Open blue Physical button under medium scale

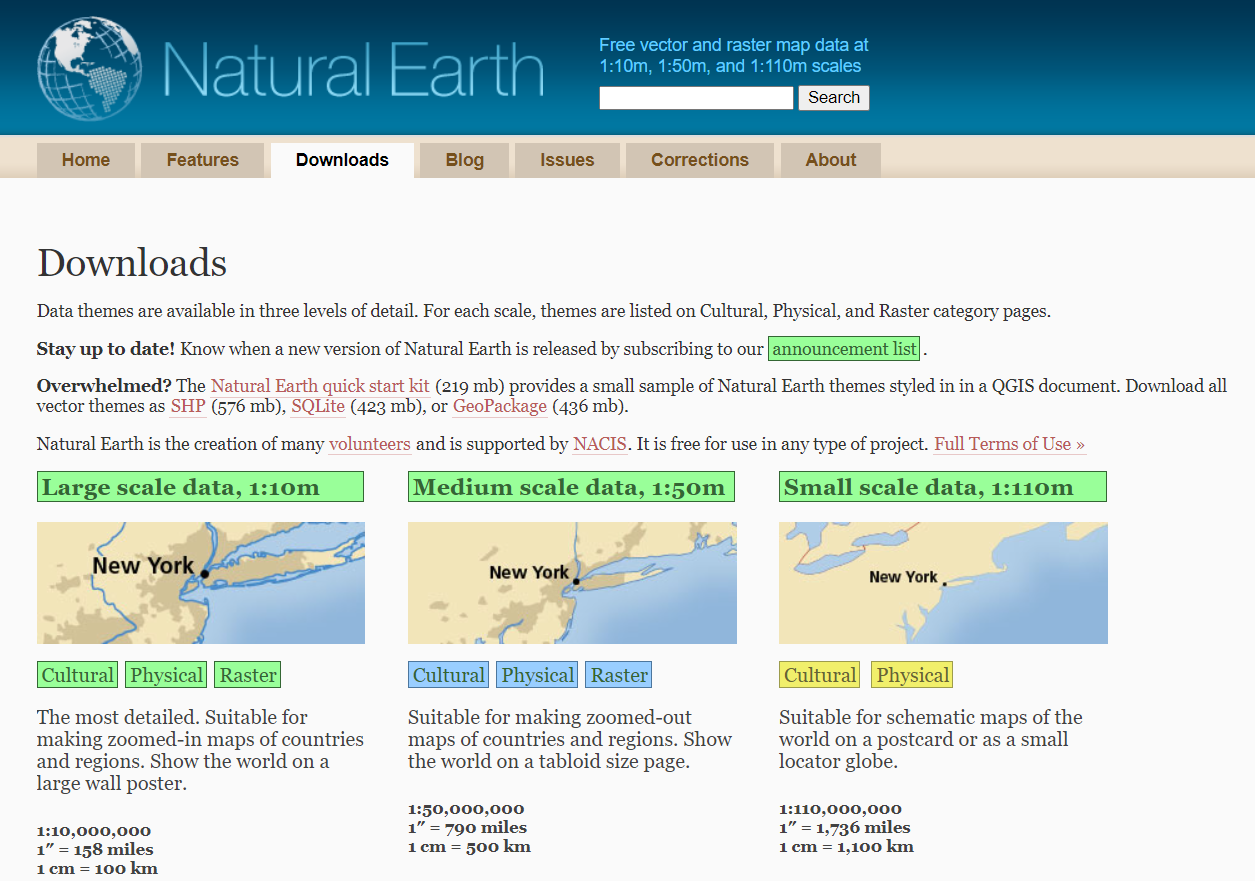click(x=537, y=675)
